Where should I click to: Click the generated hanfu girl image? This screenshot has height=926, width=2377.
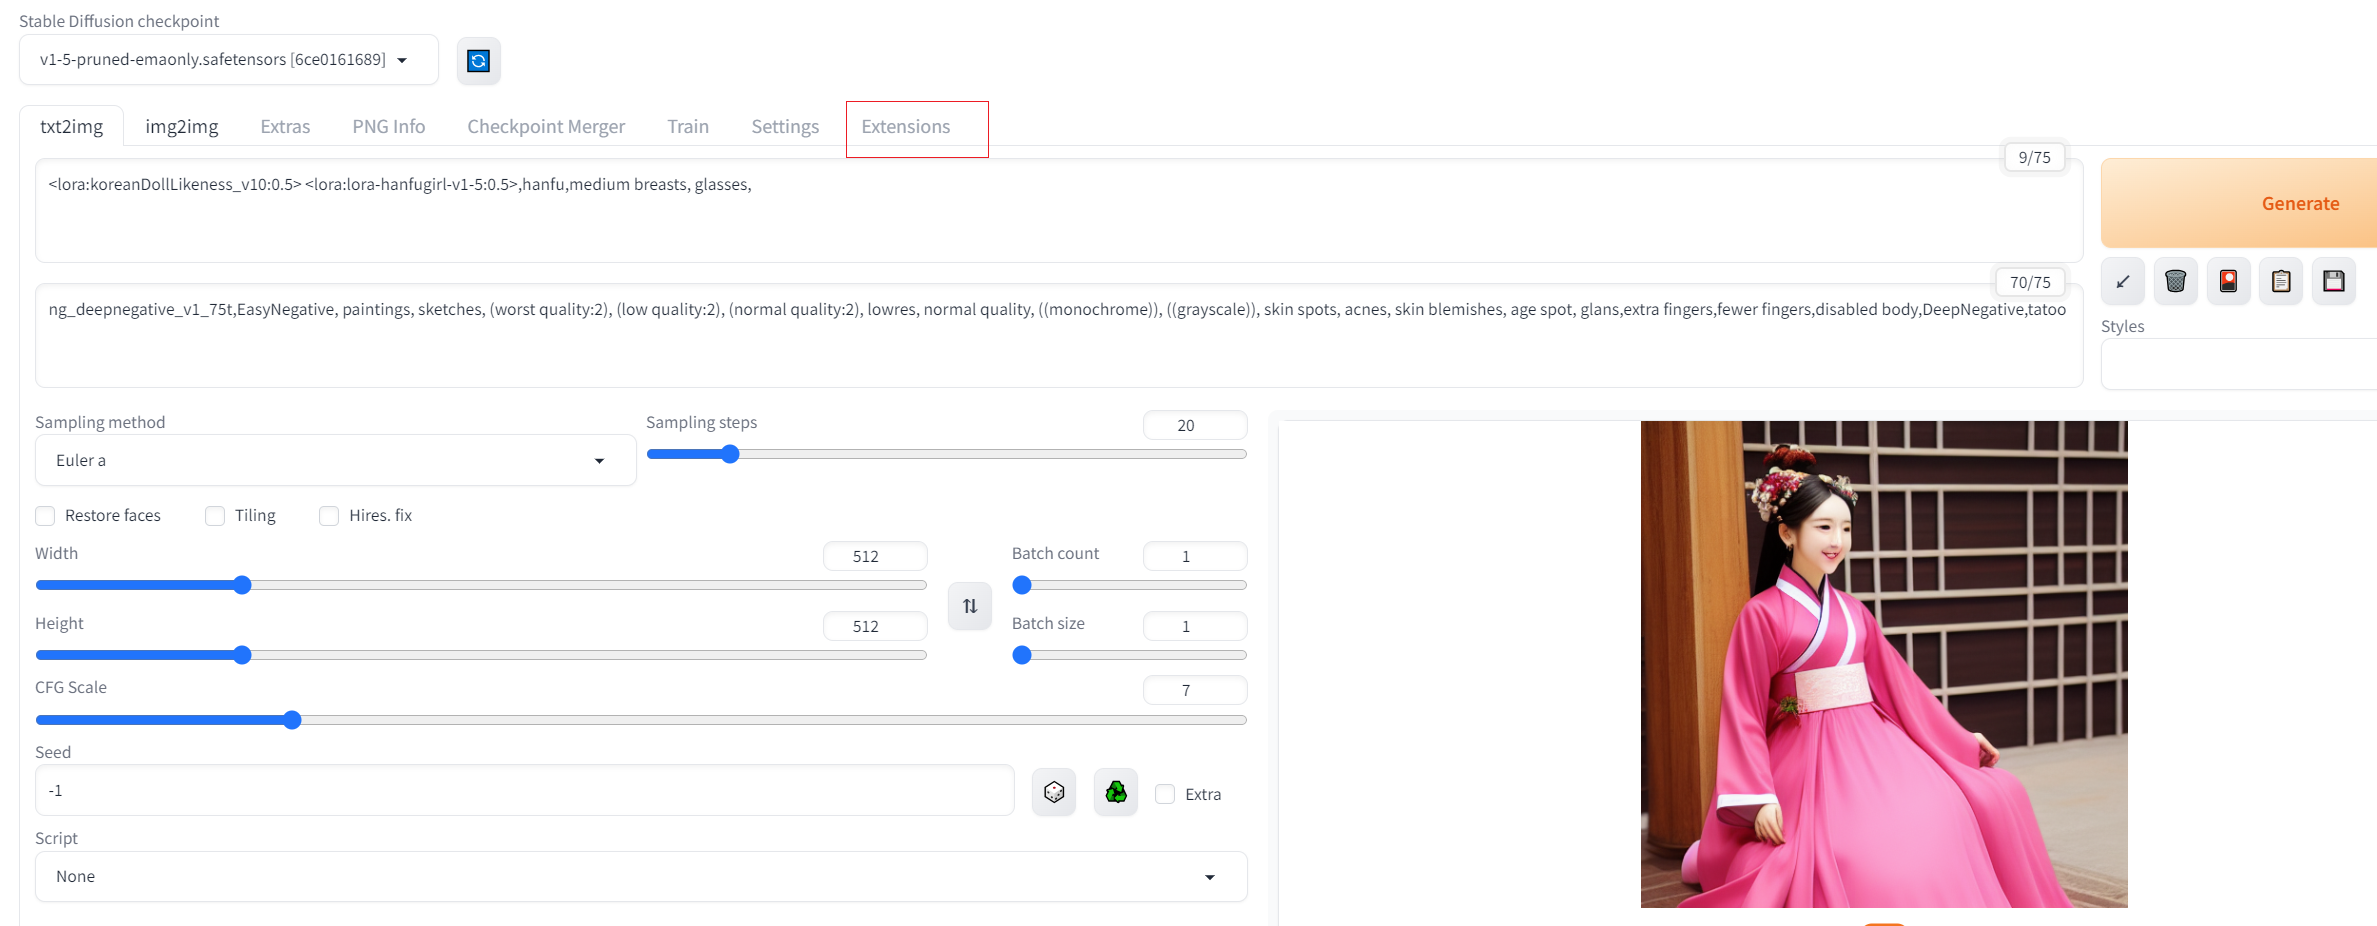[1884, 664]
